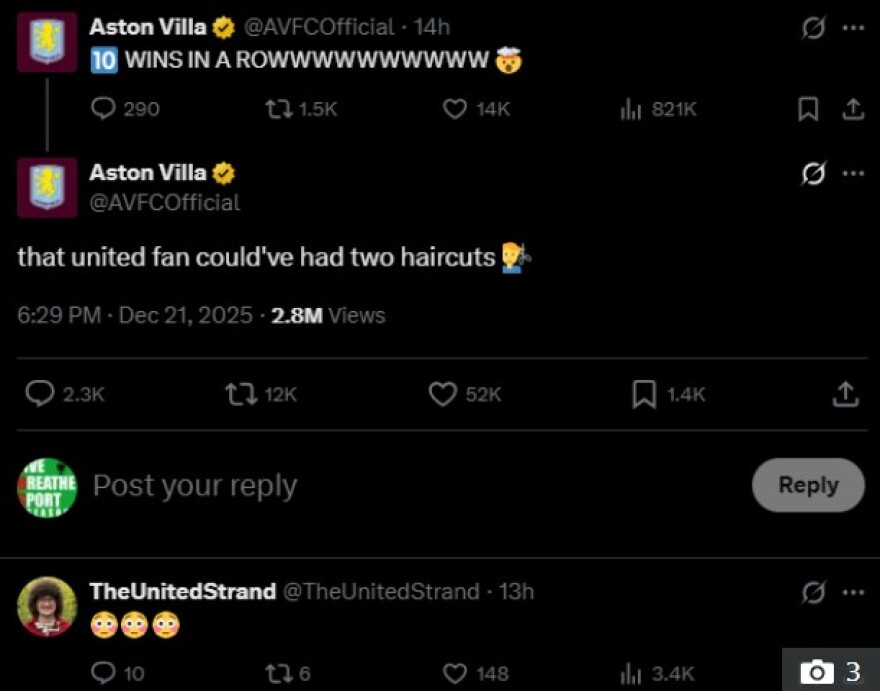Open the photo gallery camera counter
The image size is (880, 691).
point(832,671)
